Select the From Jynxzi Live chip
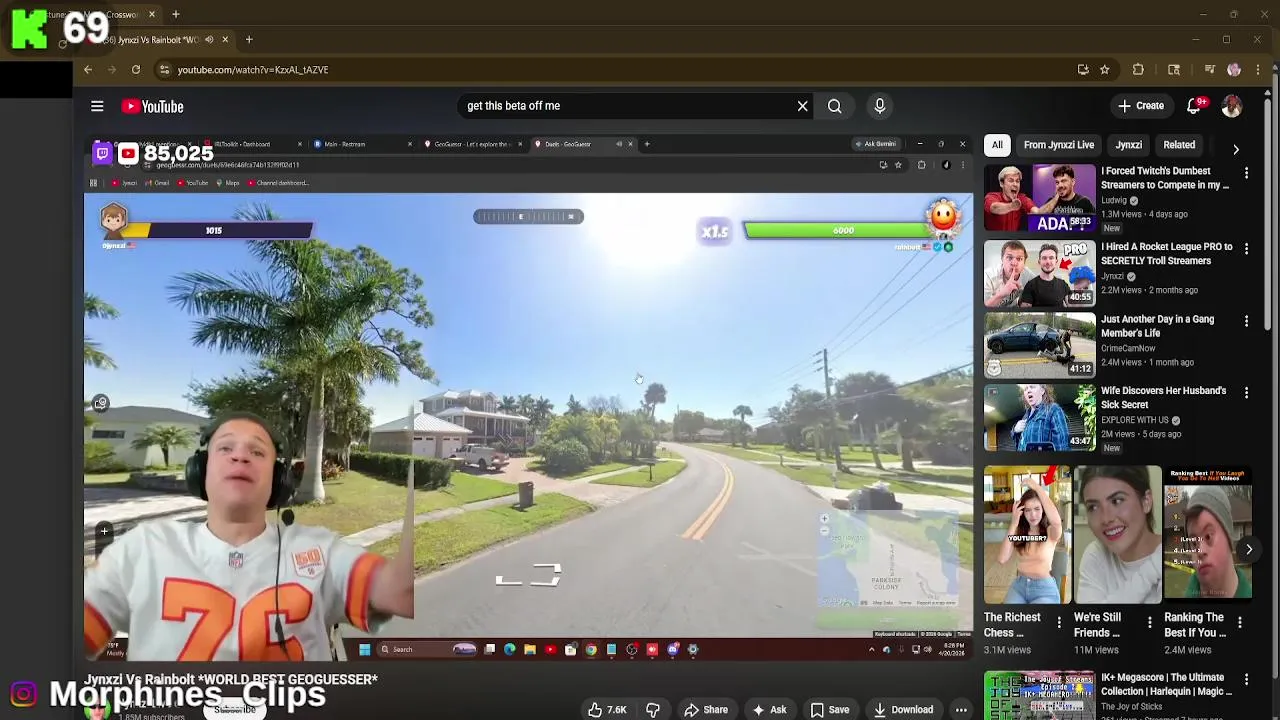This screenshot has height=720, width=1280. [x=1059, y=145]
